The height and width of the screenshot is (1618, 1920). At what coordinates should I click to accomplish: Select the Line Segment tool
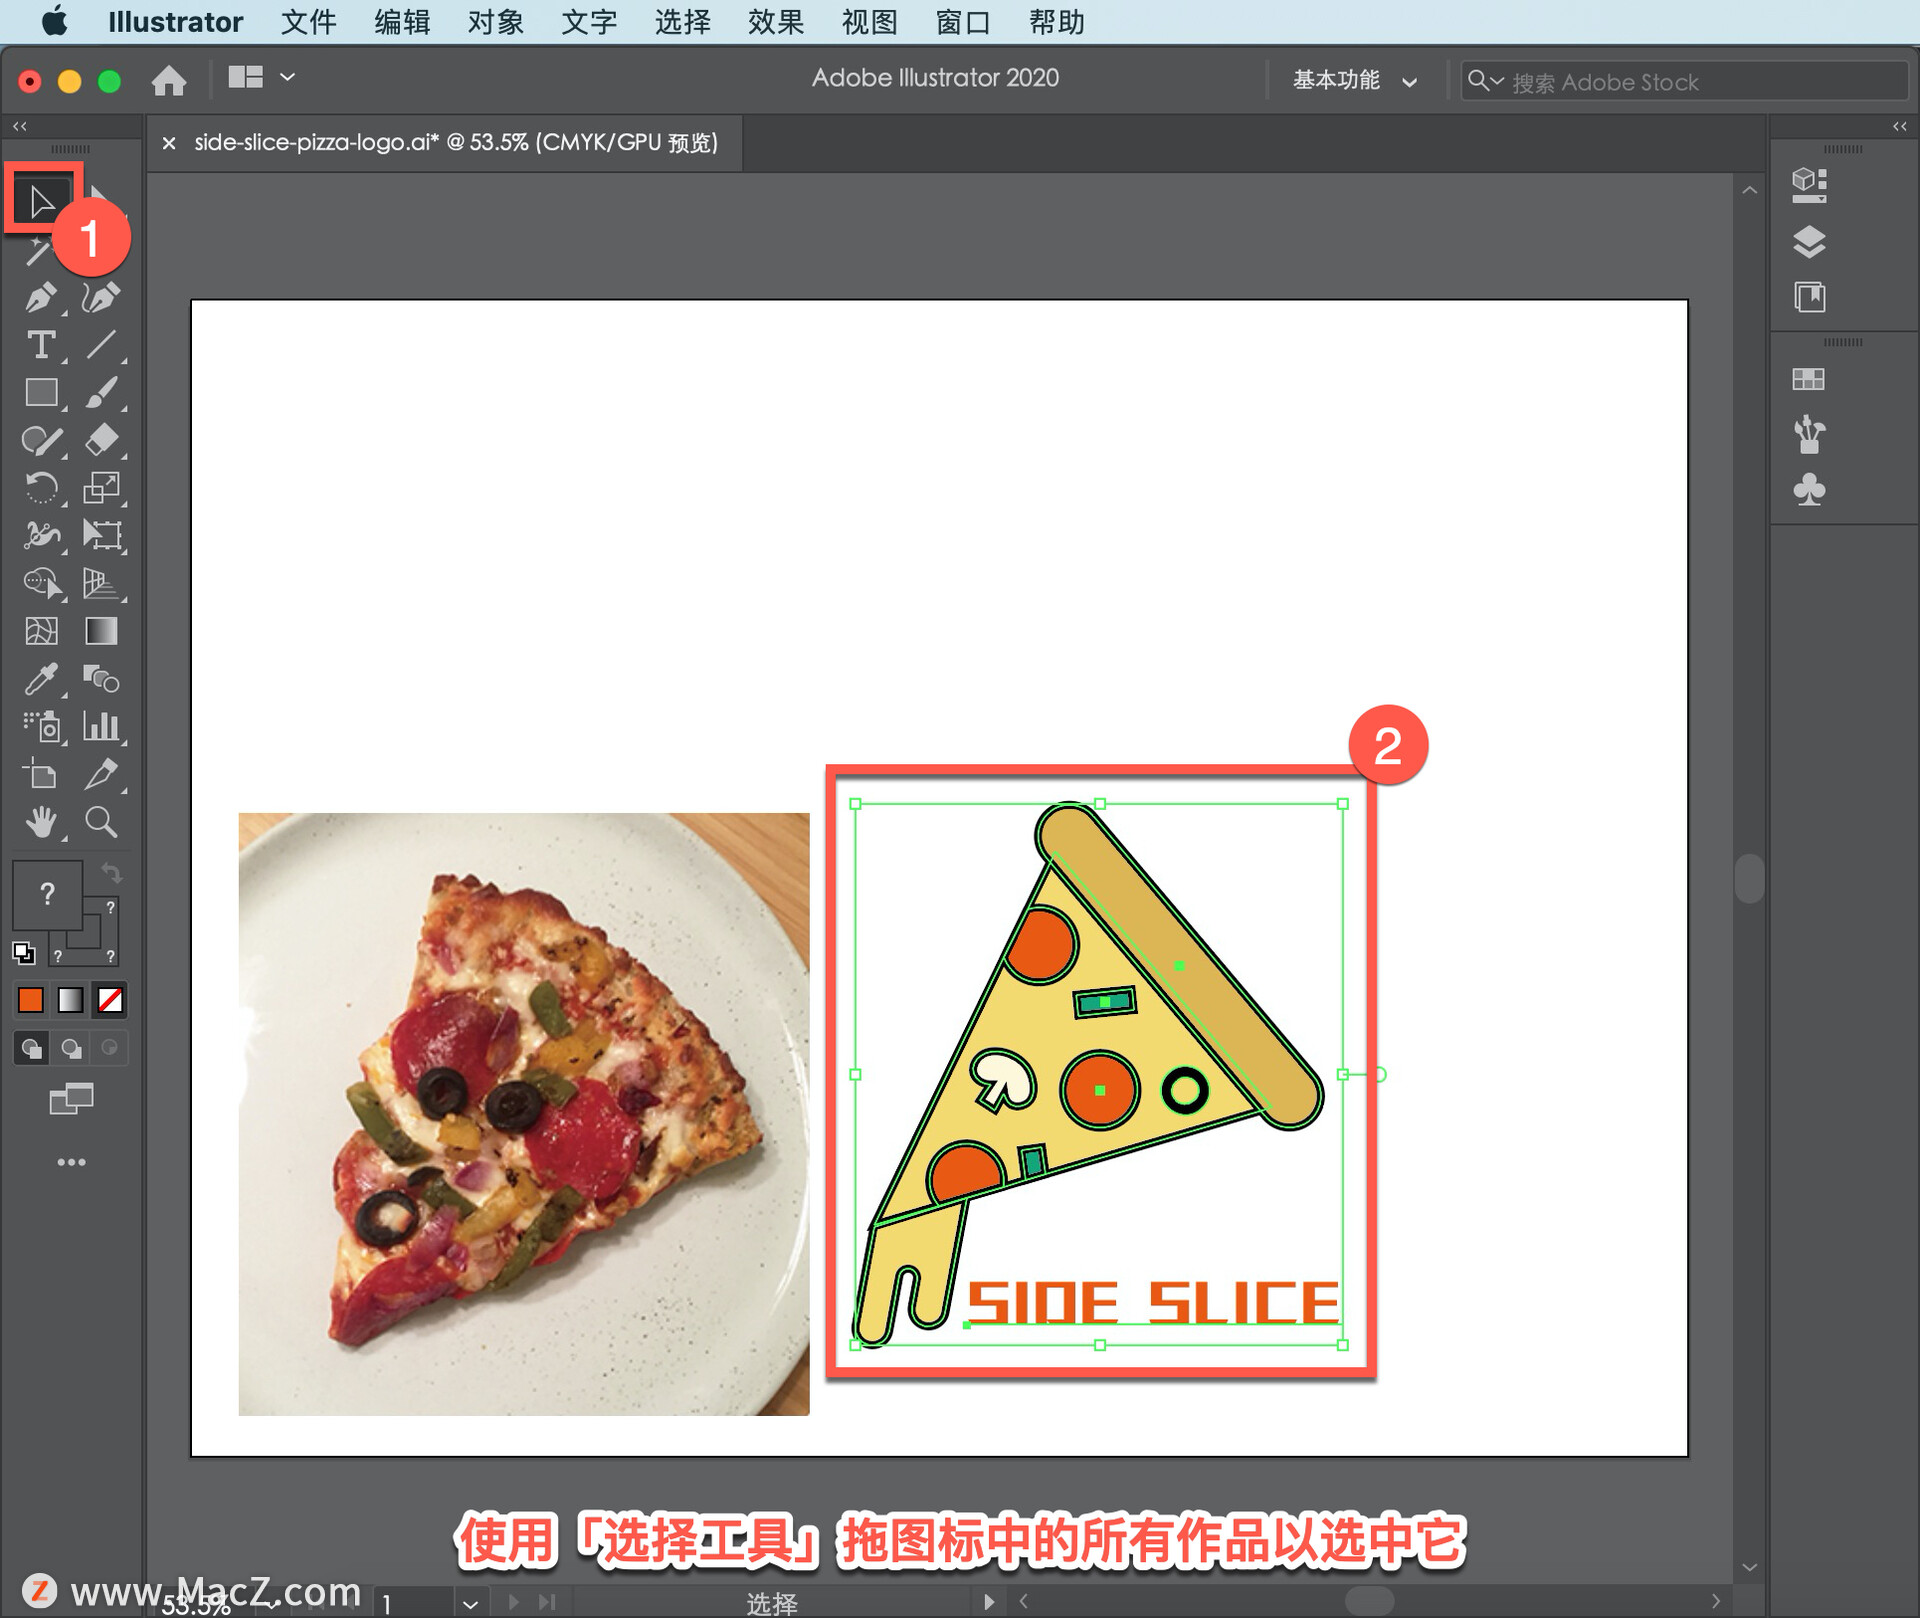coord(101,345)
